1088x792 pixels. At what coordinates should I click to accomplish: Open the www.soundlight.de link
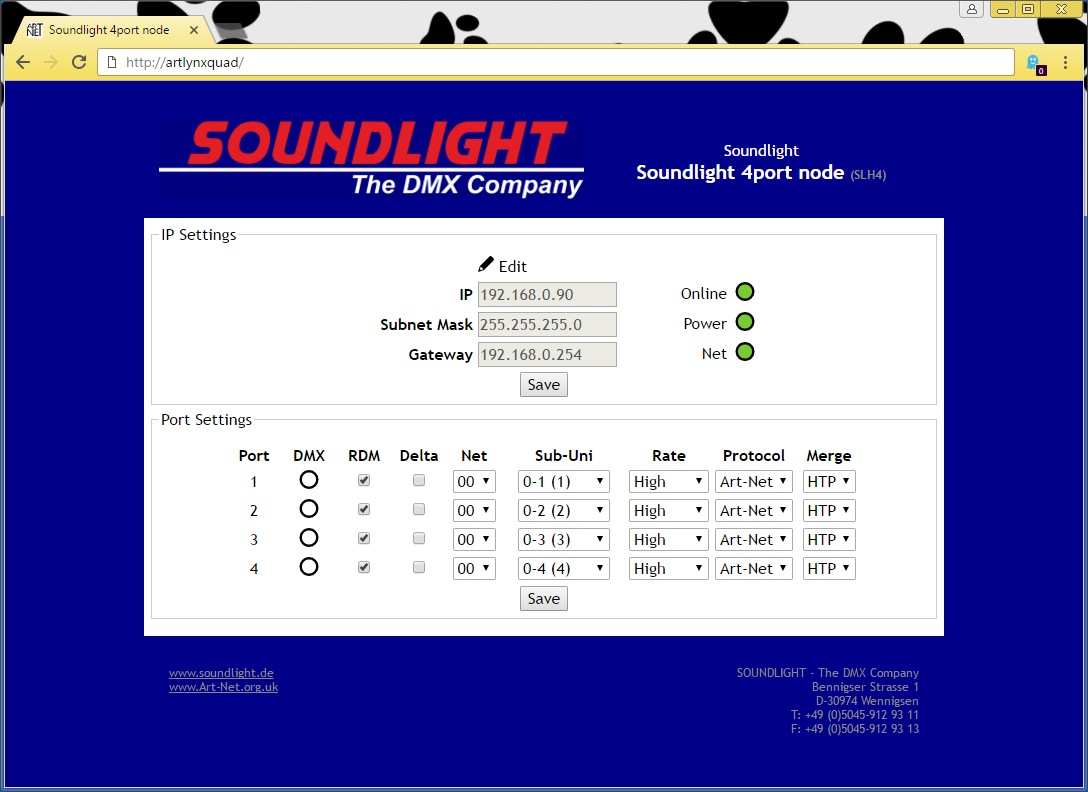click(221, 673)
